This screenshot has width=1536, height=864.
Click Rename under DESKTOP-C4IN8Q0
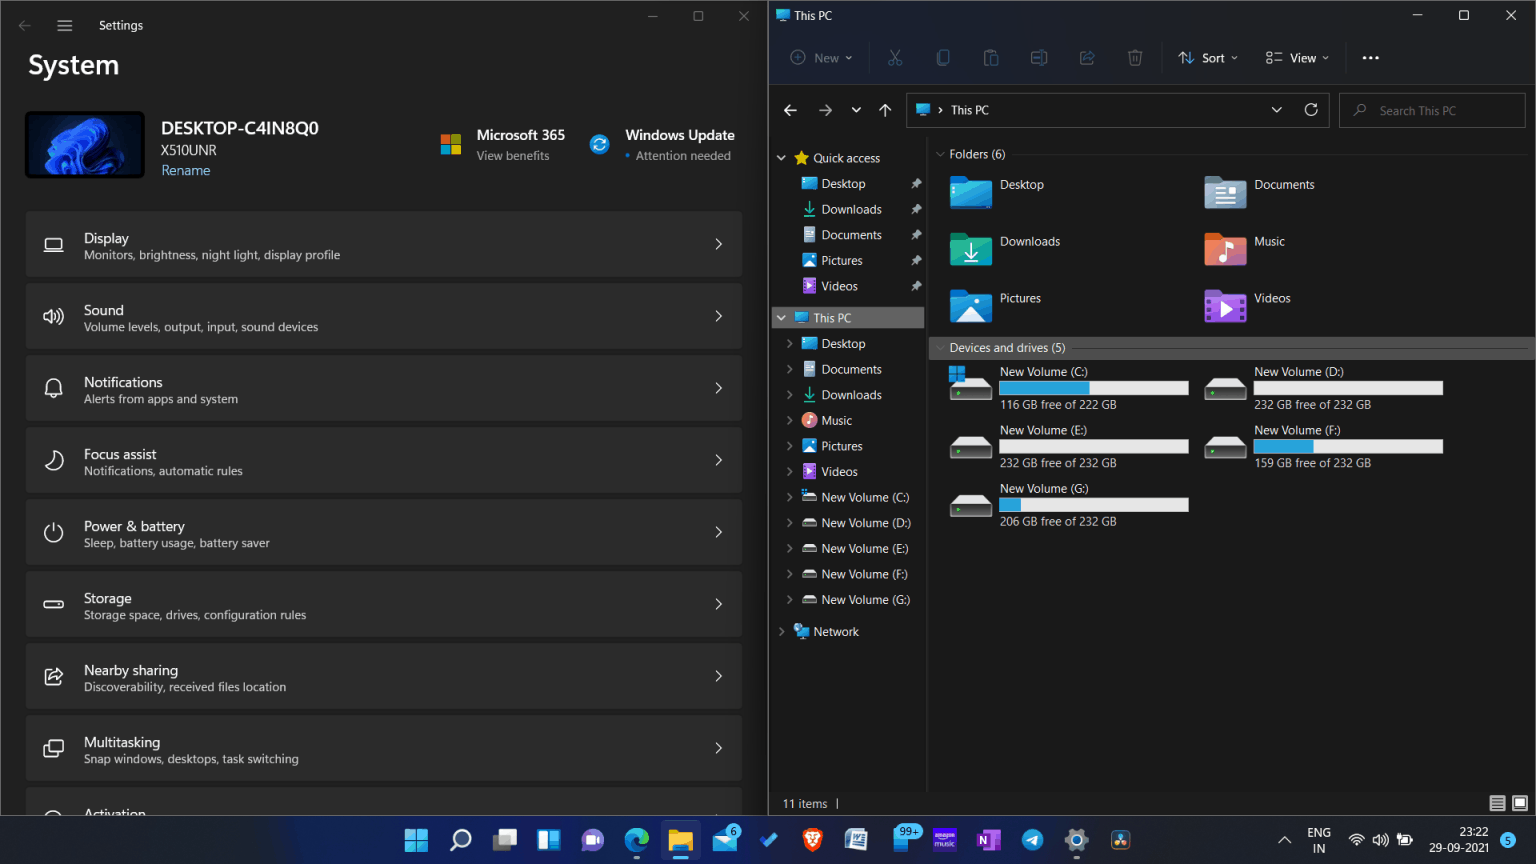[186, 170]
